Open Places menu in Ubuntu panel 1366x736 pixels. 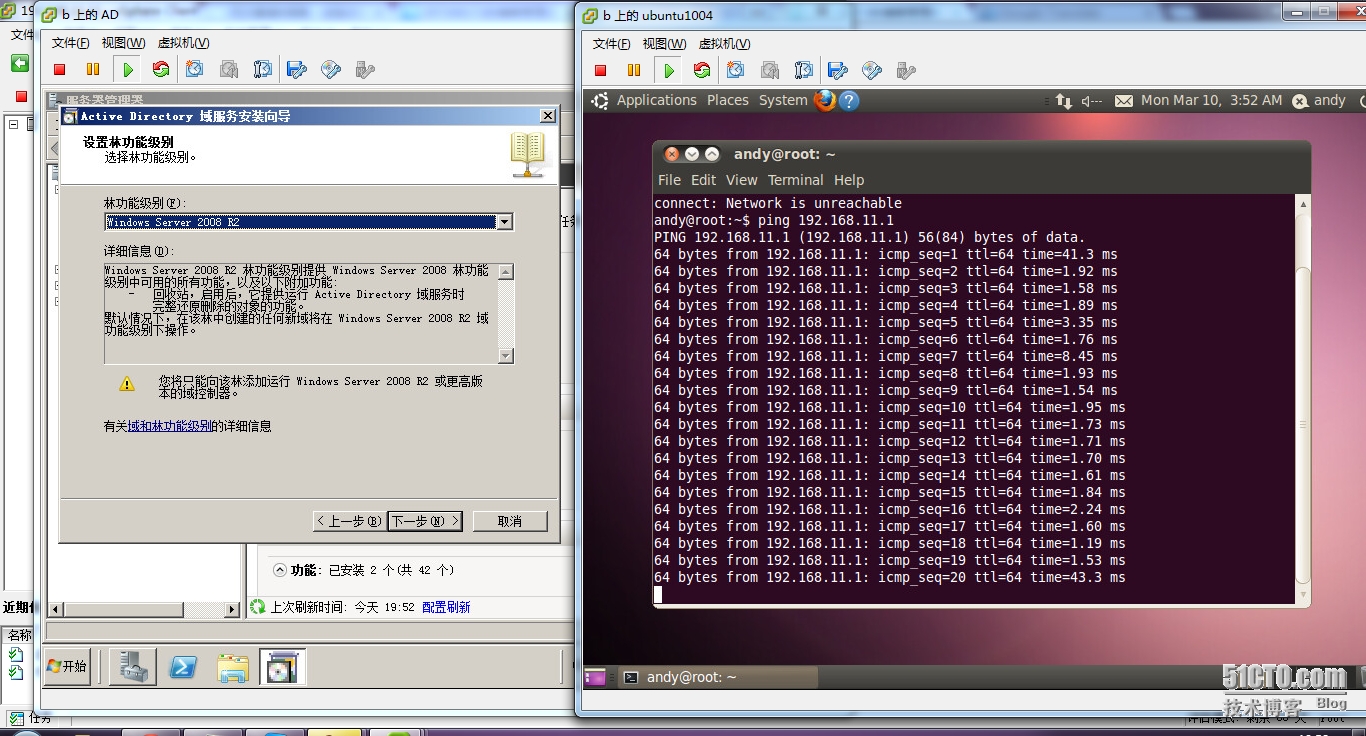(728, 100)
